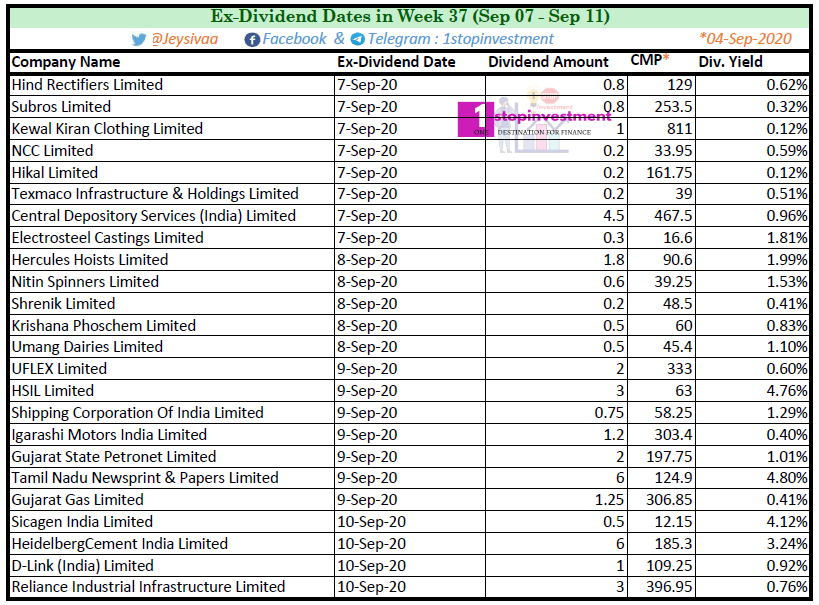Click the 4.76% yield for HSIL Limited

coord(787,391)
